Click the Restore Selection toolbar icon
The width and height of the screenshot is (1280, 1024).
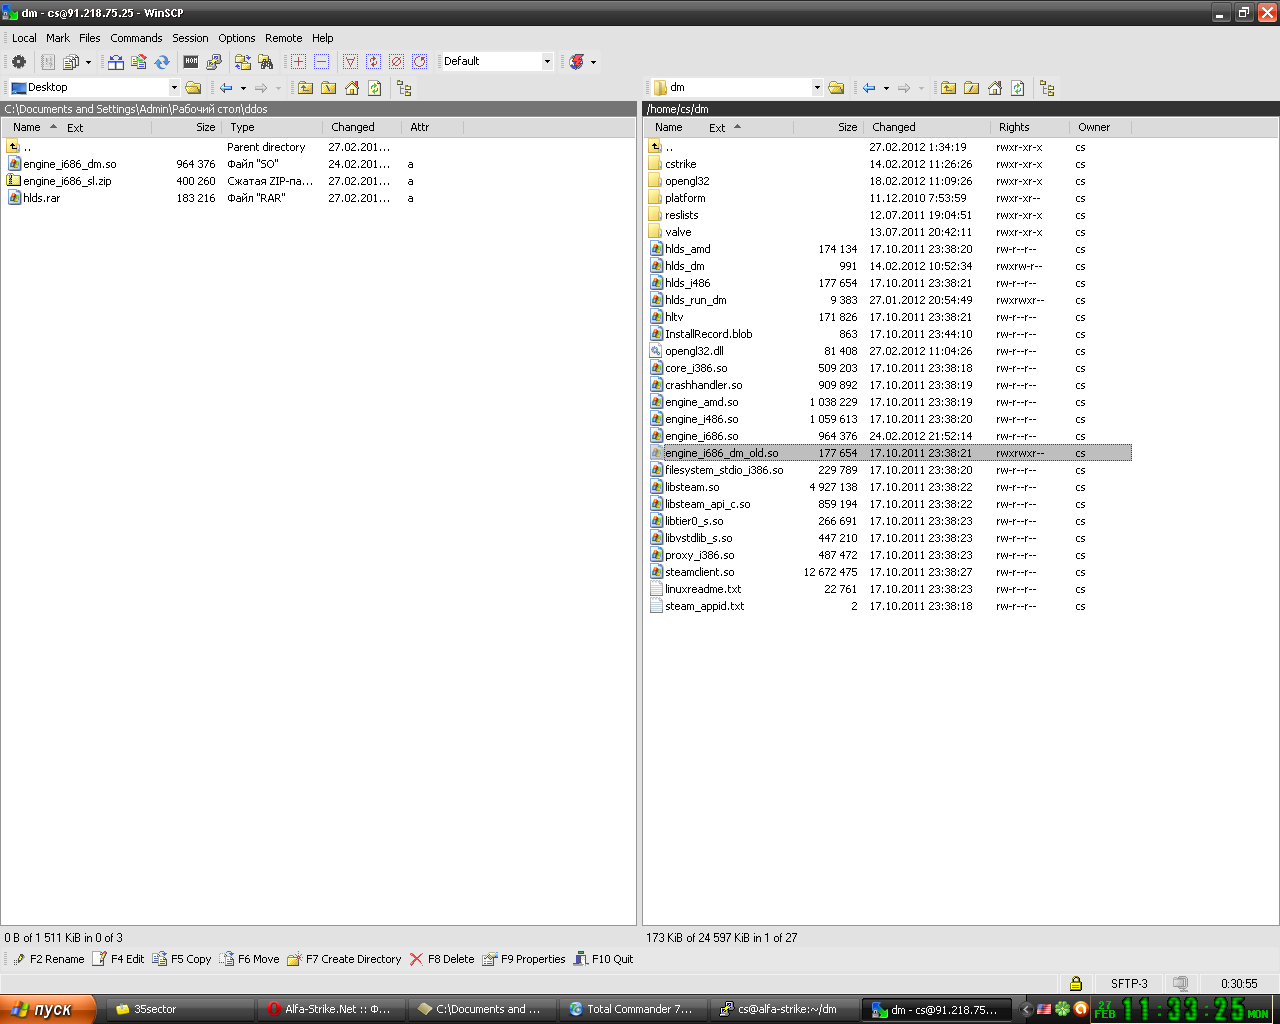point(419,62)
